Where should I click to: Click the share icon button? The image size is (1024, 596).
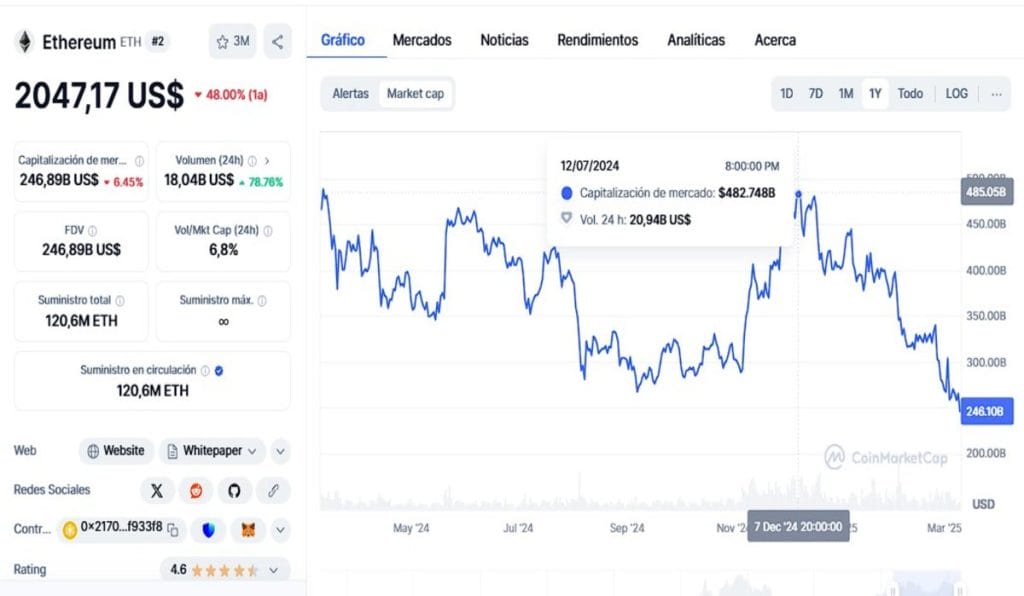pyautogui.click(x=278, y=42)
